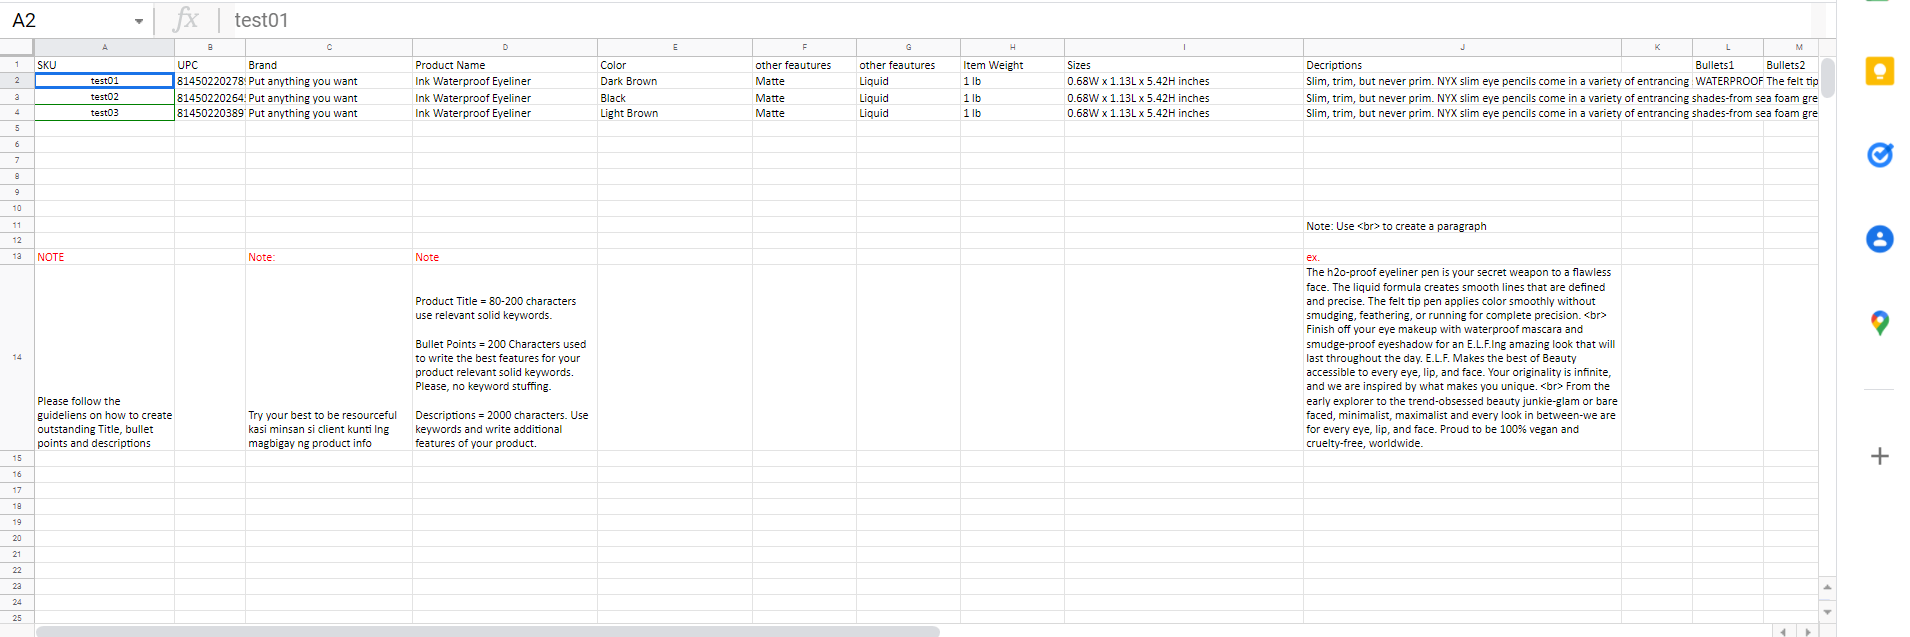This screenshot has height=637, width=1910.
Task: Click the fx function icon
Action: pos(186,19)
